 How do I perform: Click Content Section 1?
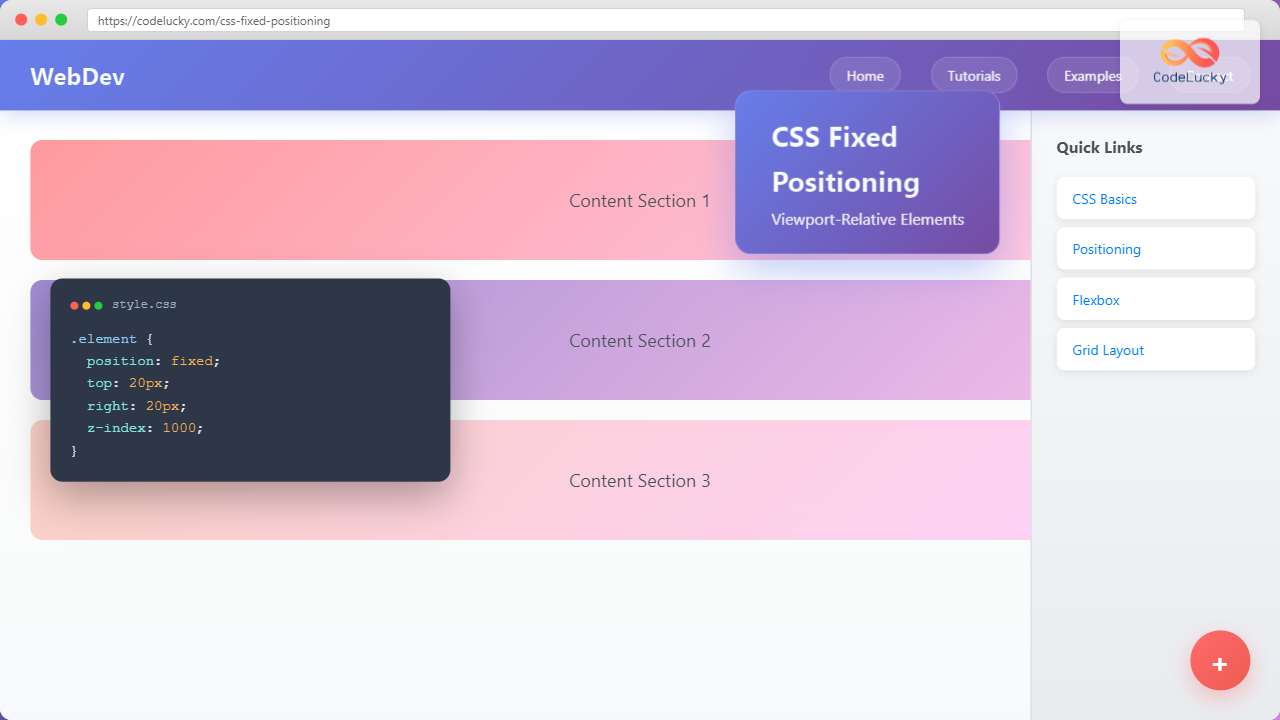pos(639,200)
